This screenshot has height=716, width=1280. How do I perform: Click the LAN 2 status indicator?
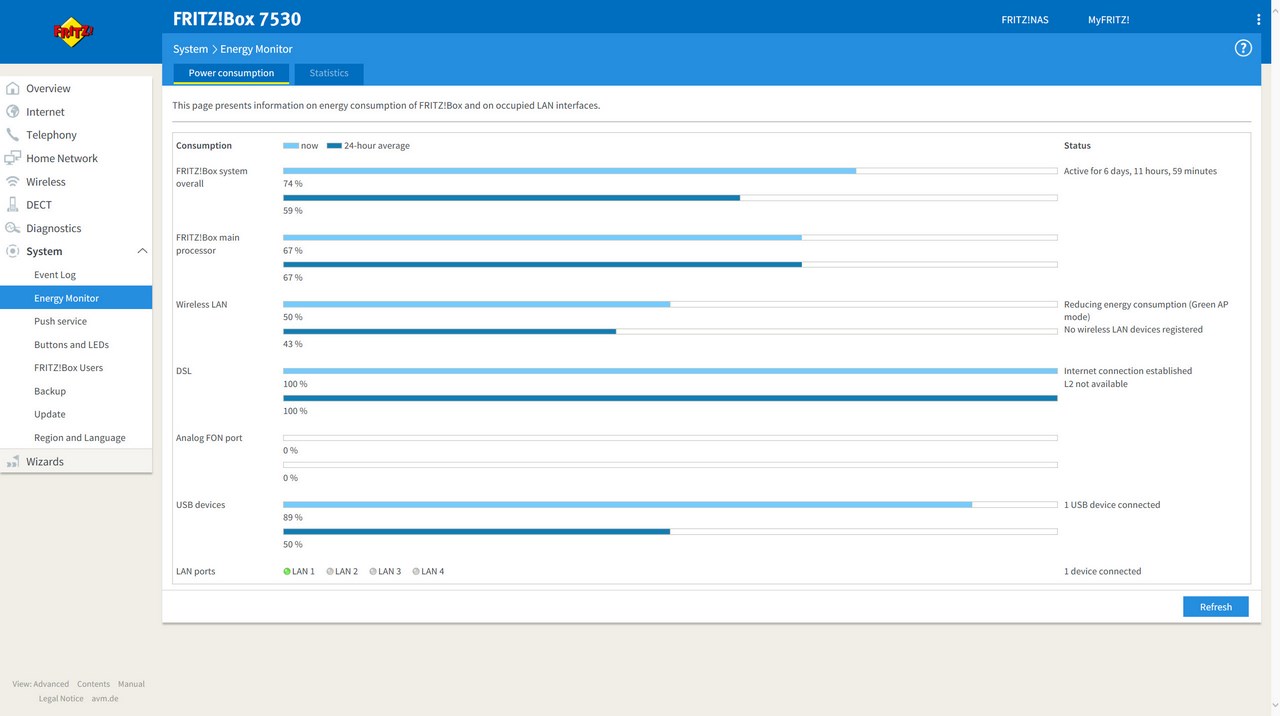tap(330, 572)
